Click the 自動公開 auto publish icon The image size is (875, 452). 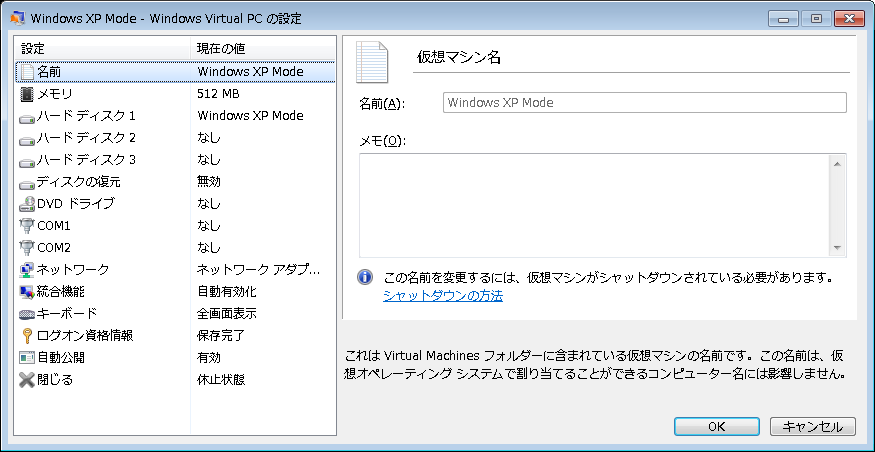coord(26,358)
